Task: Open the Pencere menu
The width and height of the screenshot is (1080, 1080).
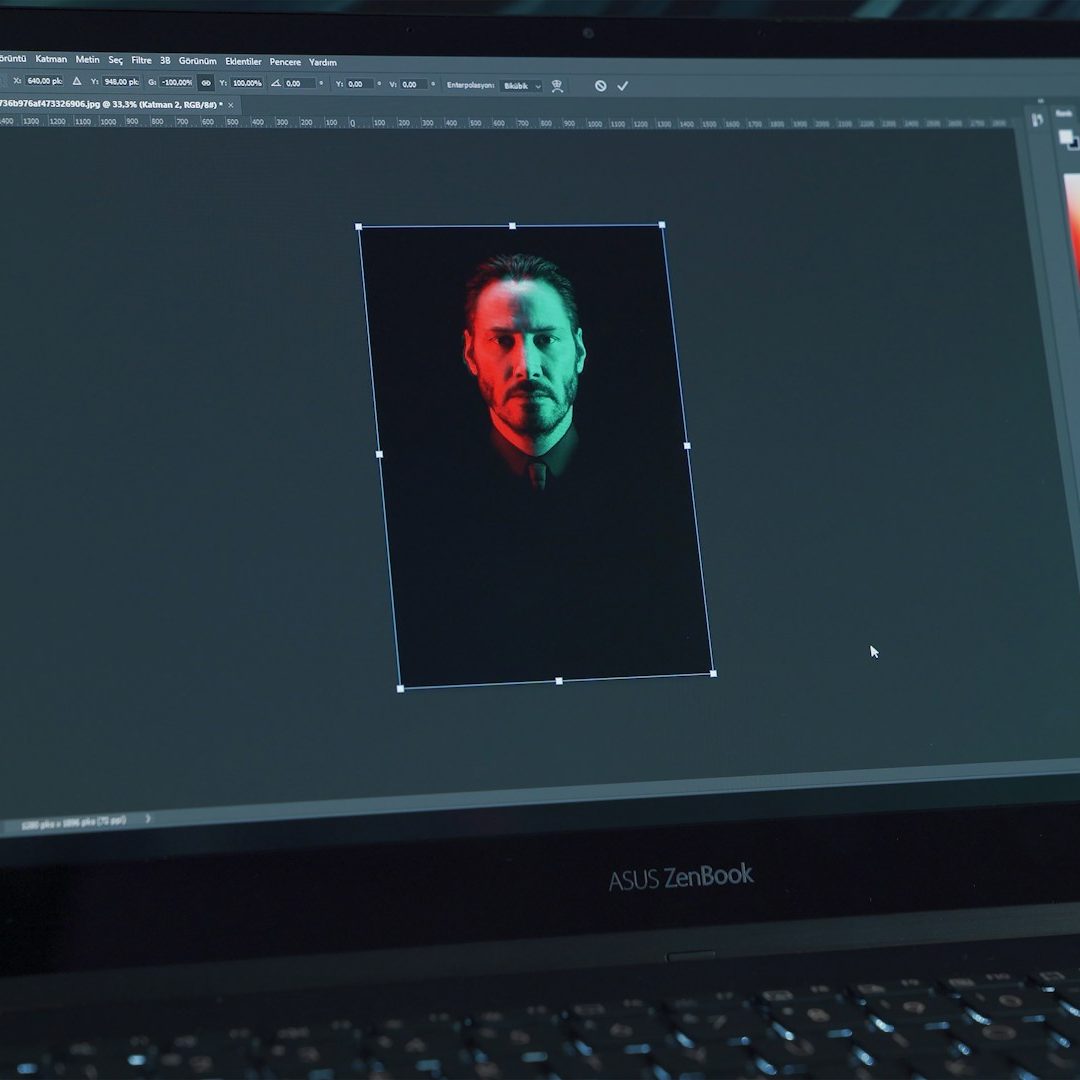Action: click(285, 62)
